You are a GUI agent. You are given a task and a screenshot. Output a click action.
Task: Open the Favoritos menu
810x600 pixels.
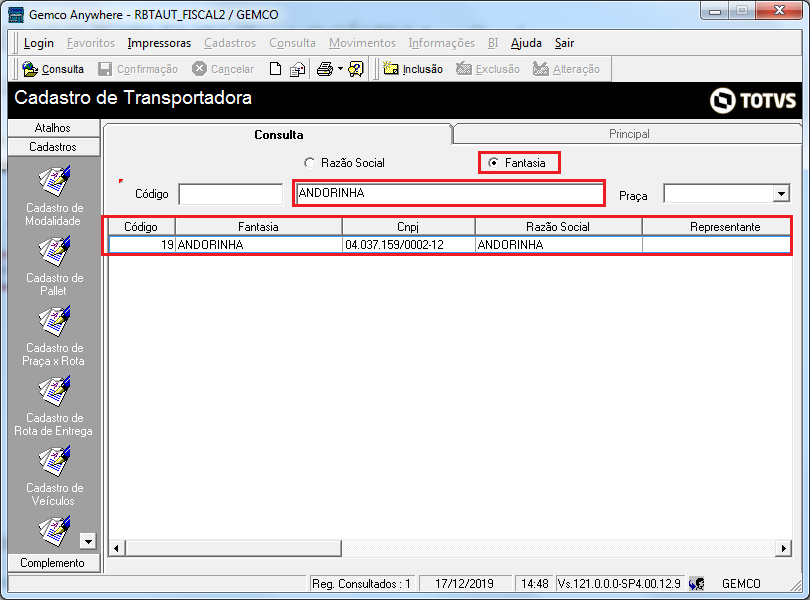pos(91,43)
